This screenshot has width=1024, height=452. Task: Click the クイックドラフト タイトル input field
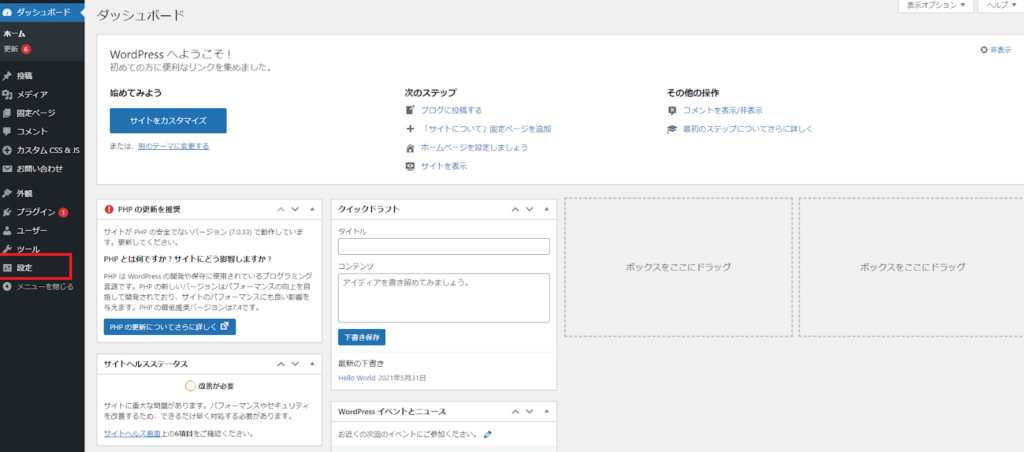444,247
